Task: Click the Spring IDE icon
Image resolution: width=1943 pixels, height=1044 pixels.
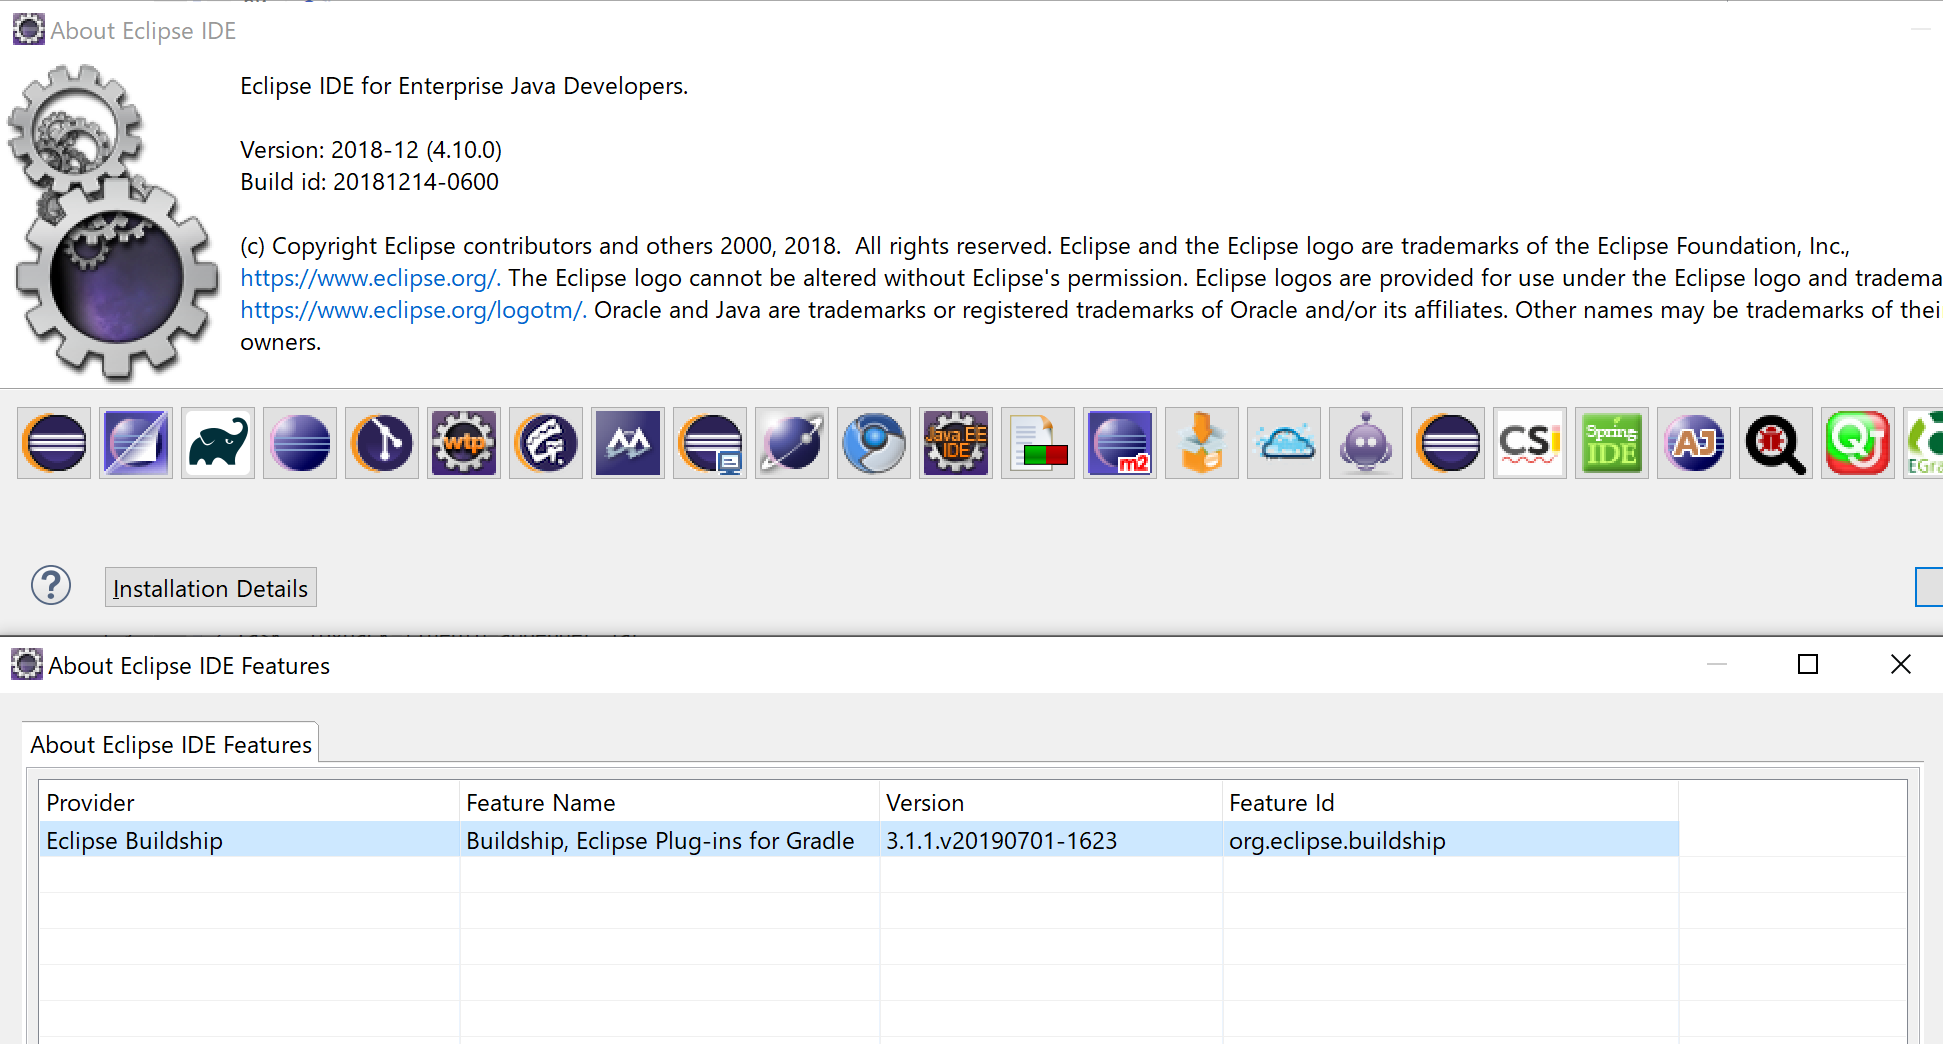Action: pos(1612,443)
